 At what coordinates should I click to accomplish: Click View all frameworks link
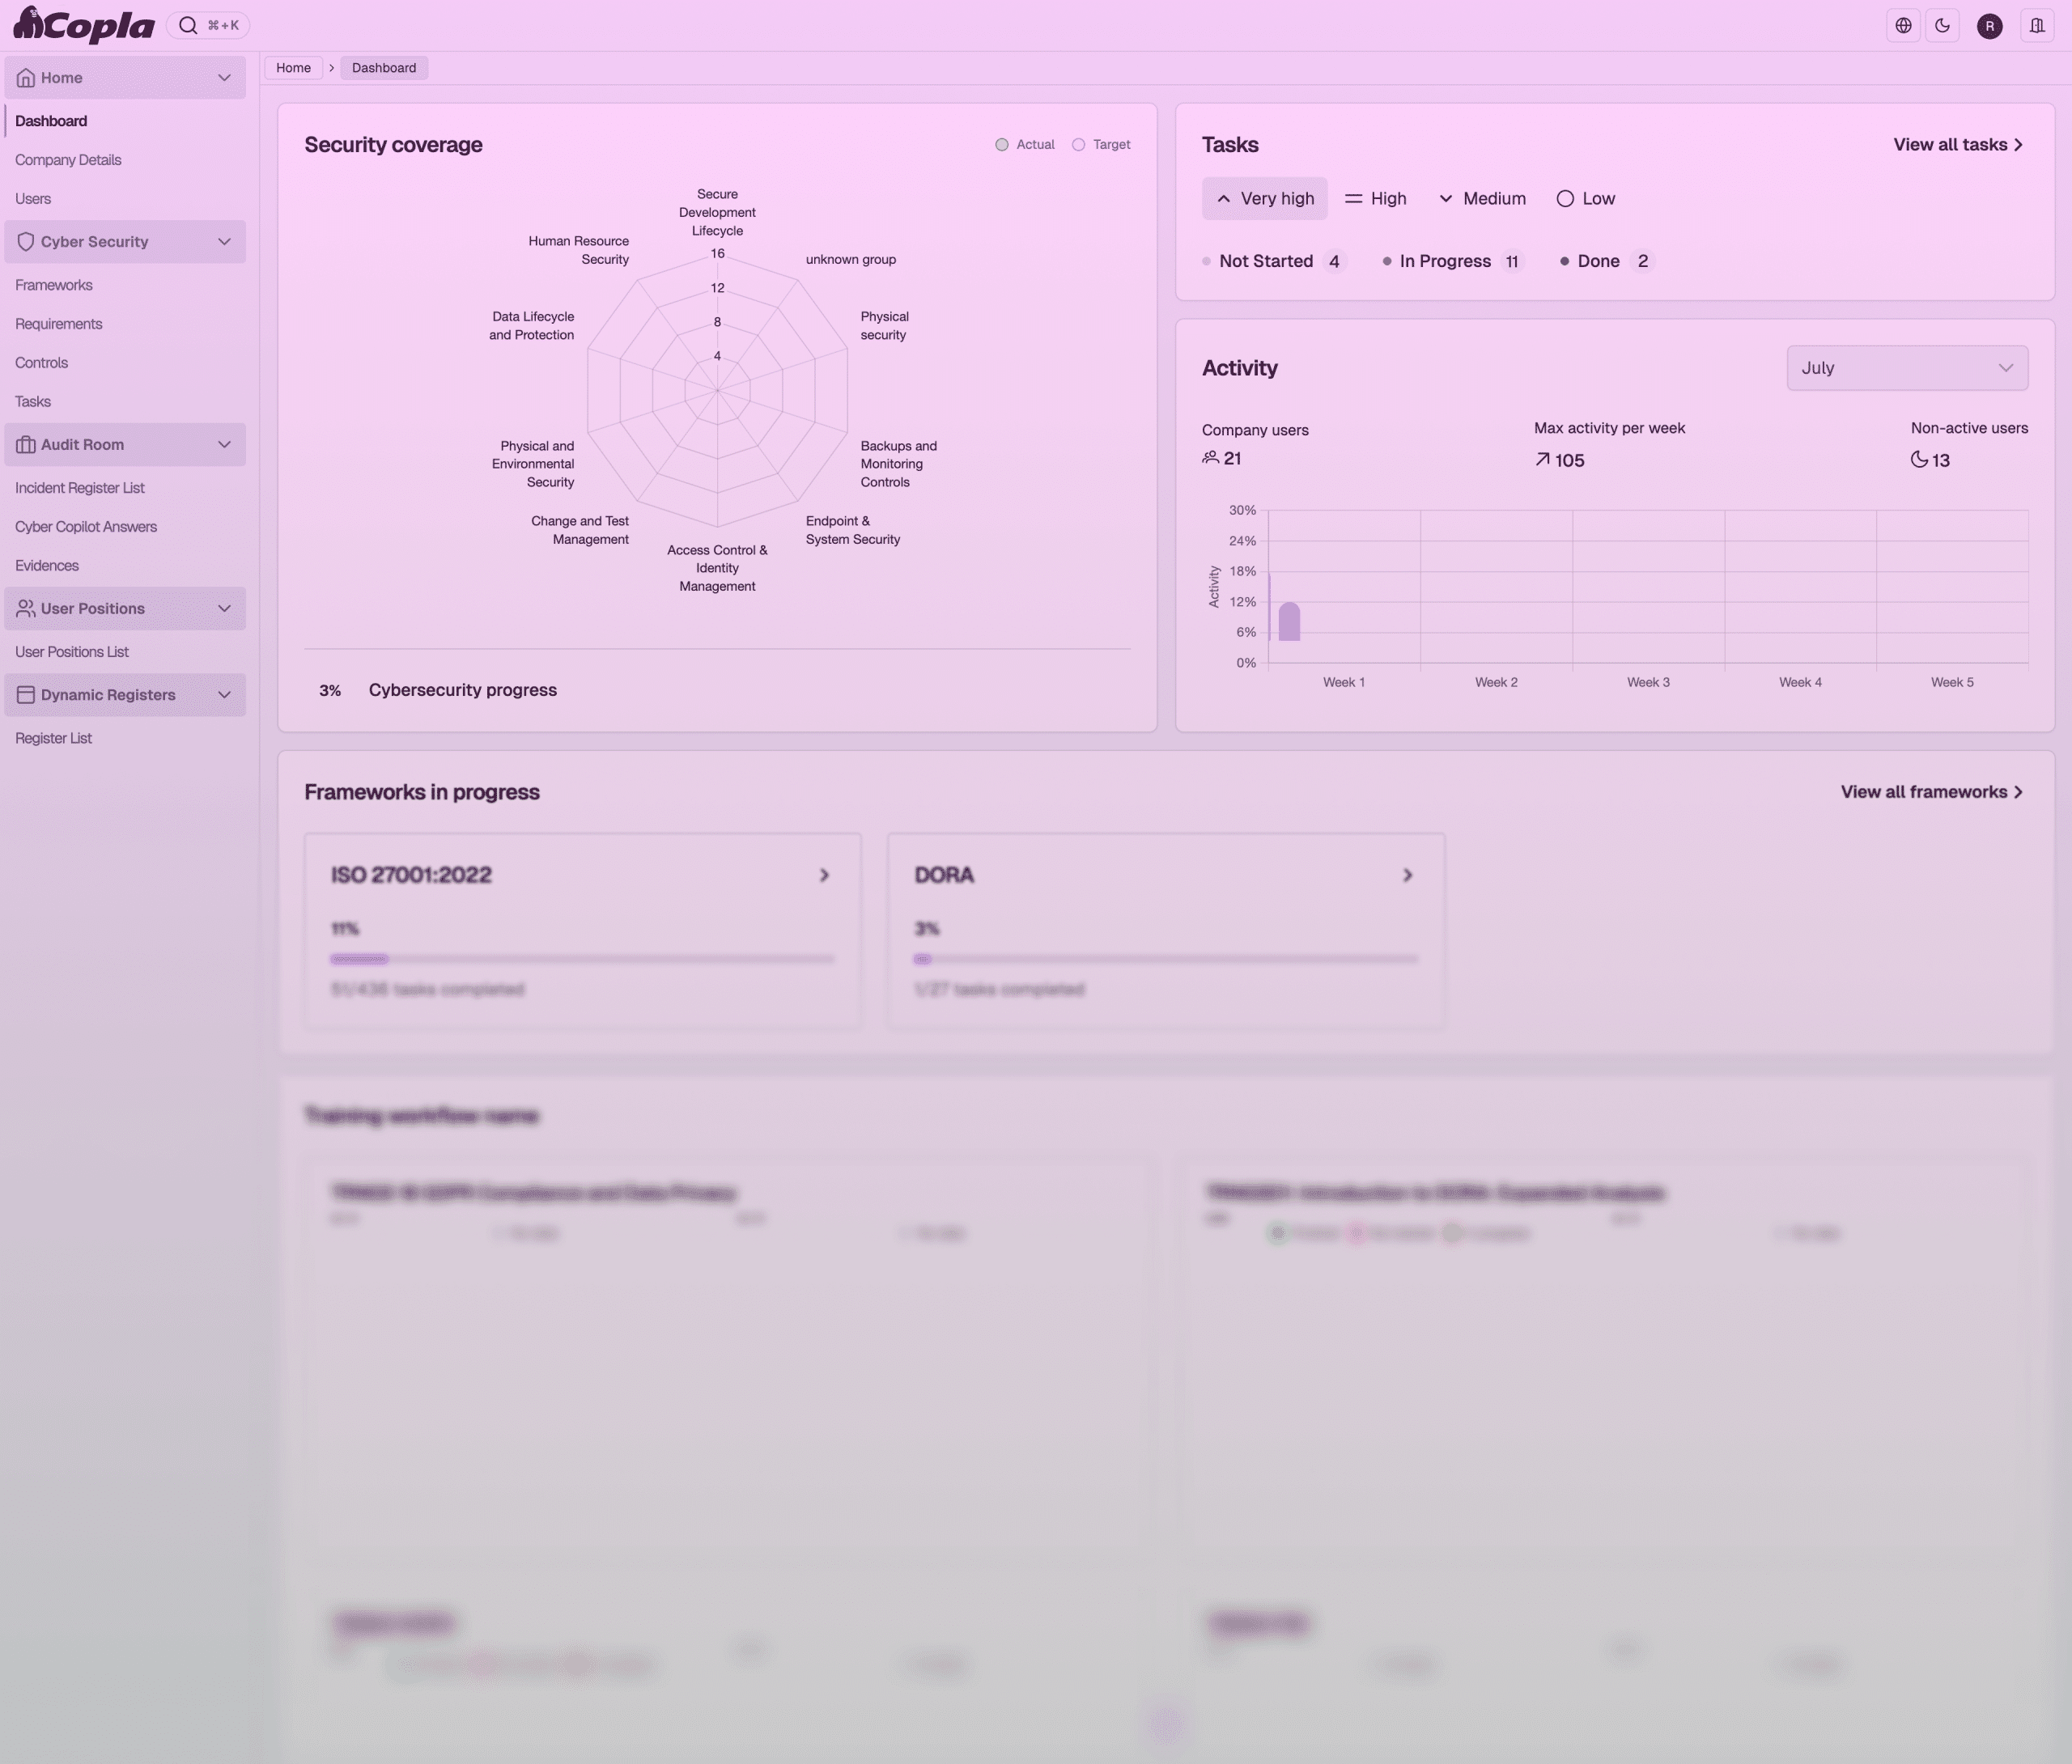pos(1931,792)
